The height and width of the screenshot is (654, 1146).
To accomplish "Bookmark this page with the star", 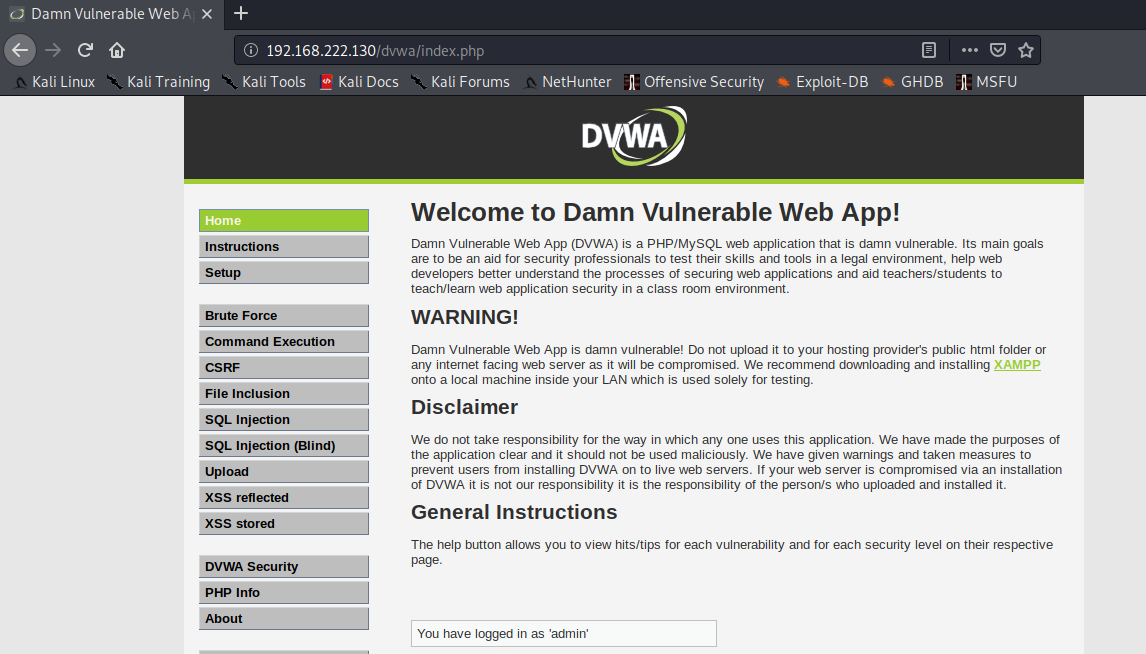I will 1026,50.
